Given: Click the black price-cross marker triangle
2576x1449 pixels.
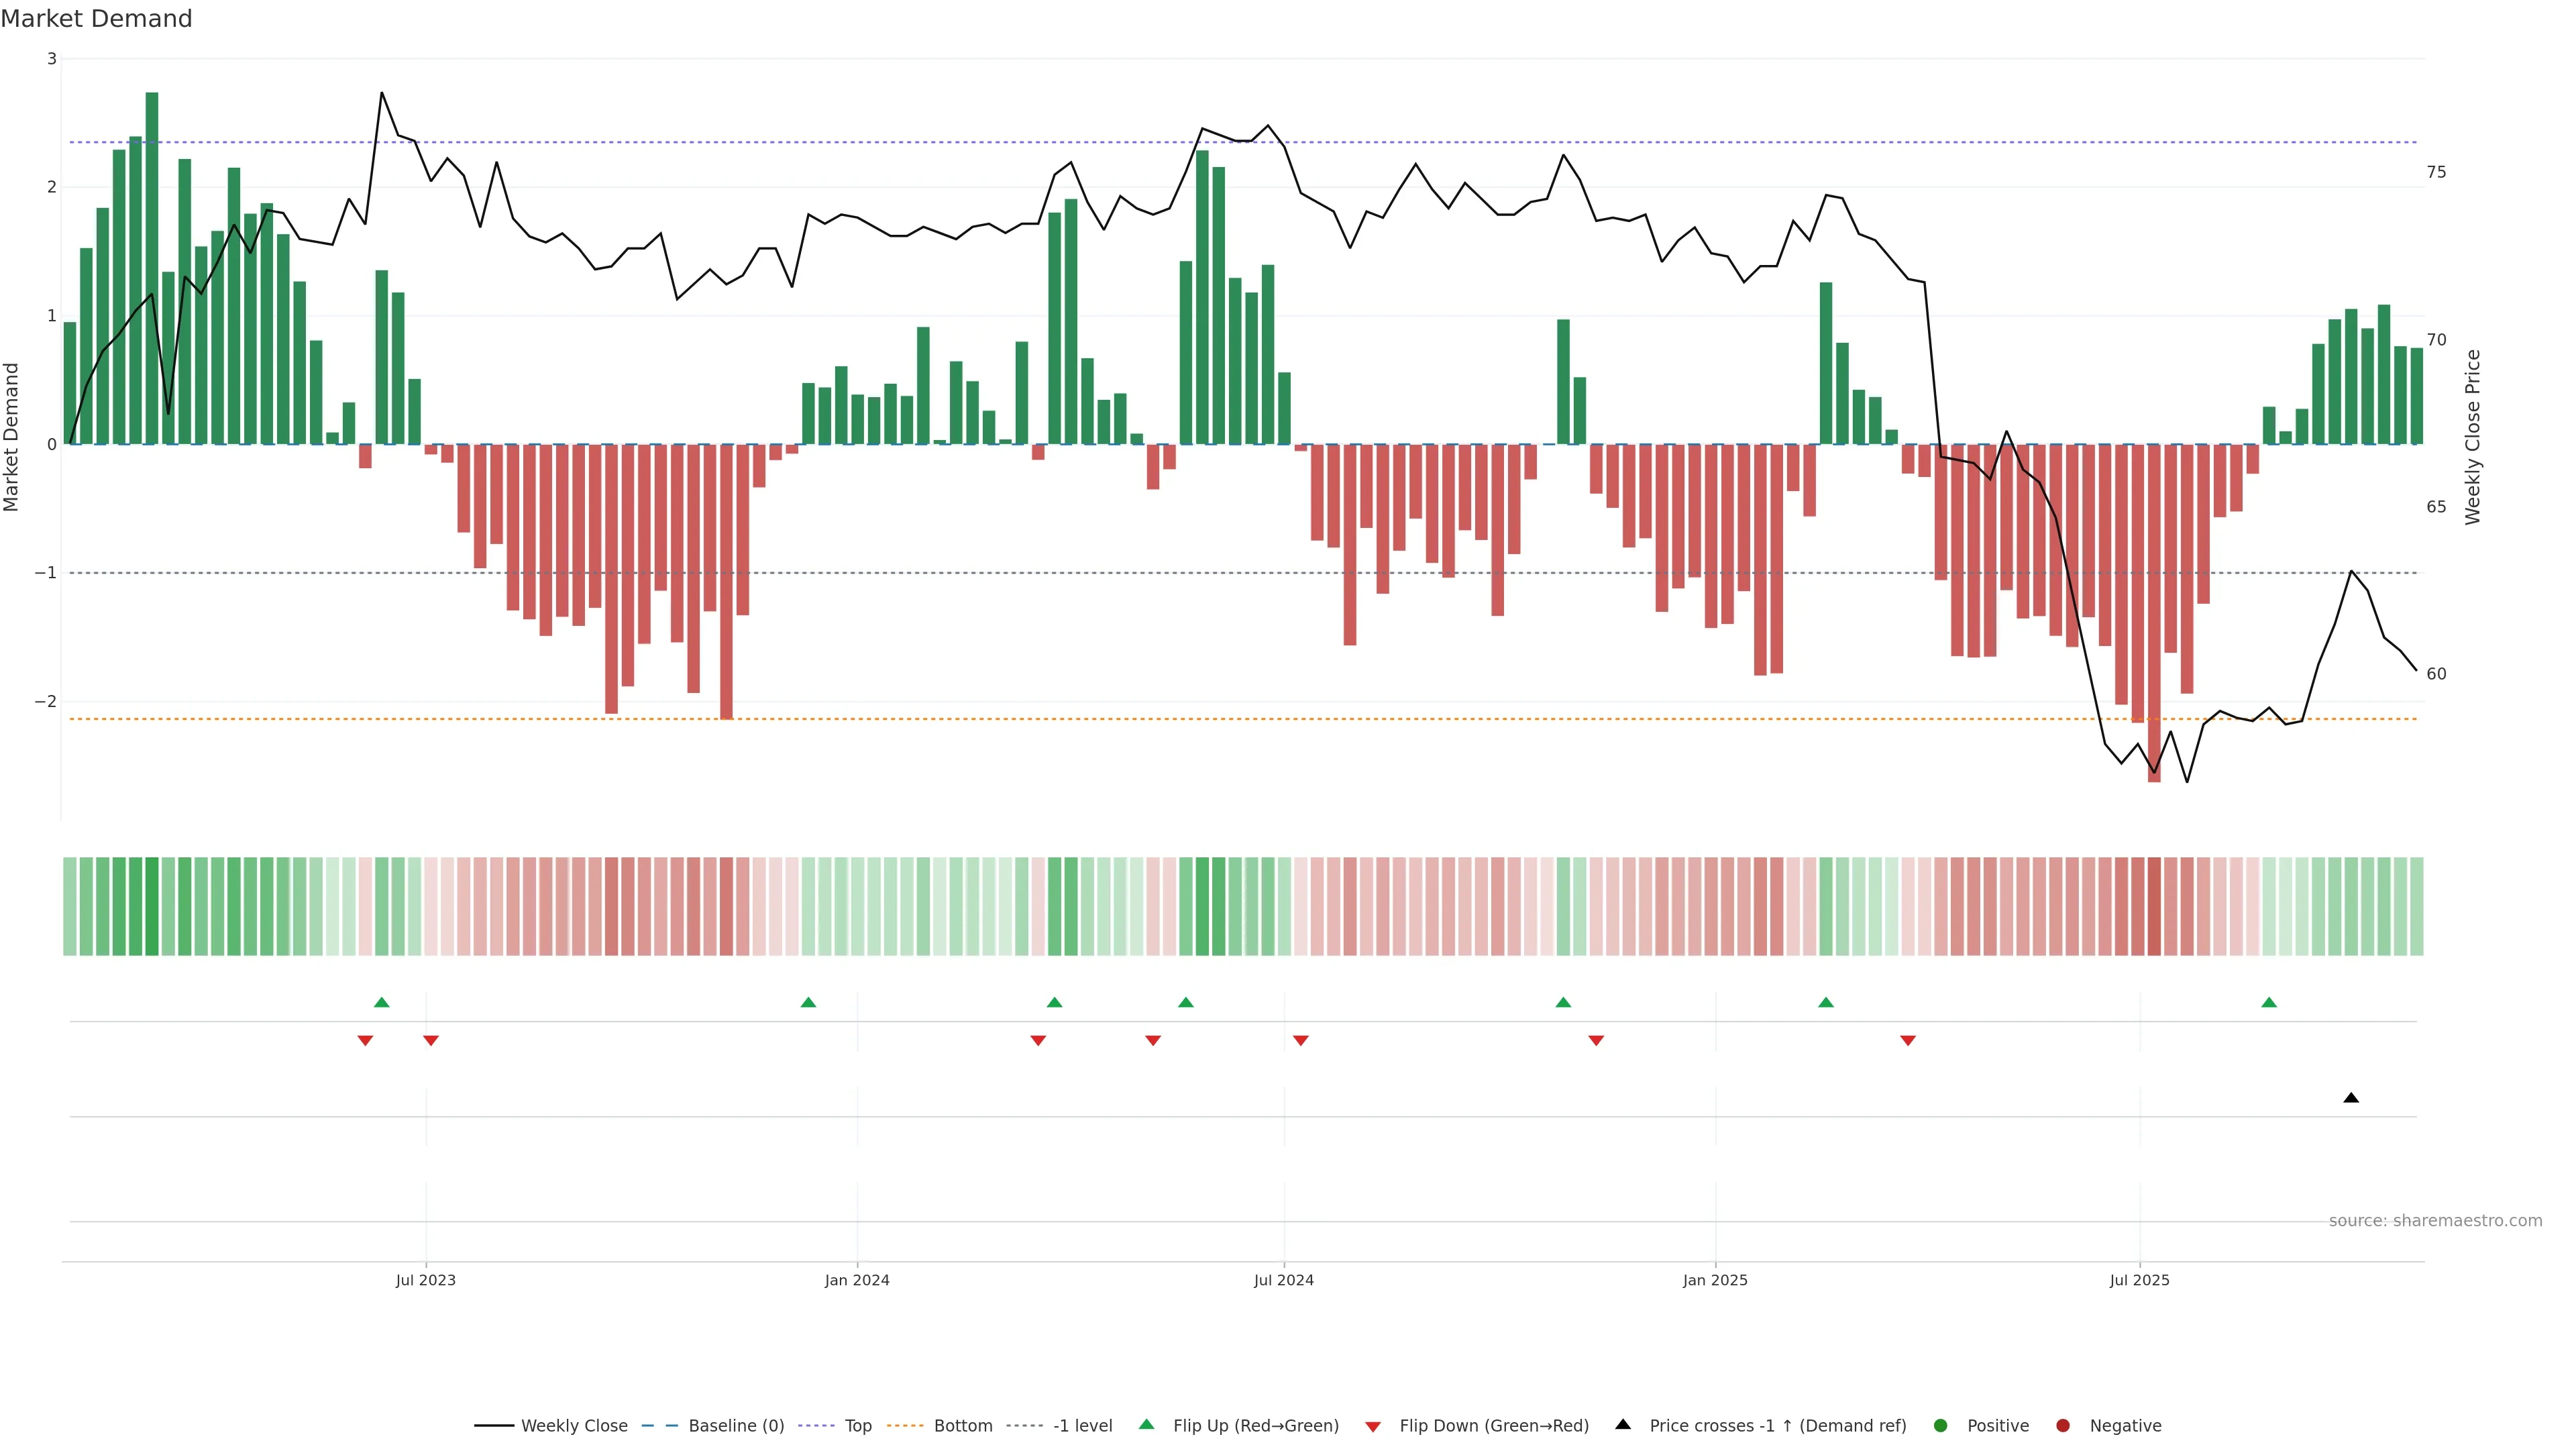Looking at the screenshot, I should point(2351,1098).
